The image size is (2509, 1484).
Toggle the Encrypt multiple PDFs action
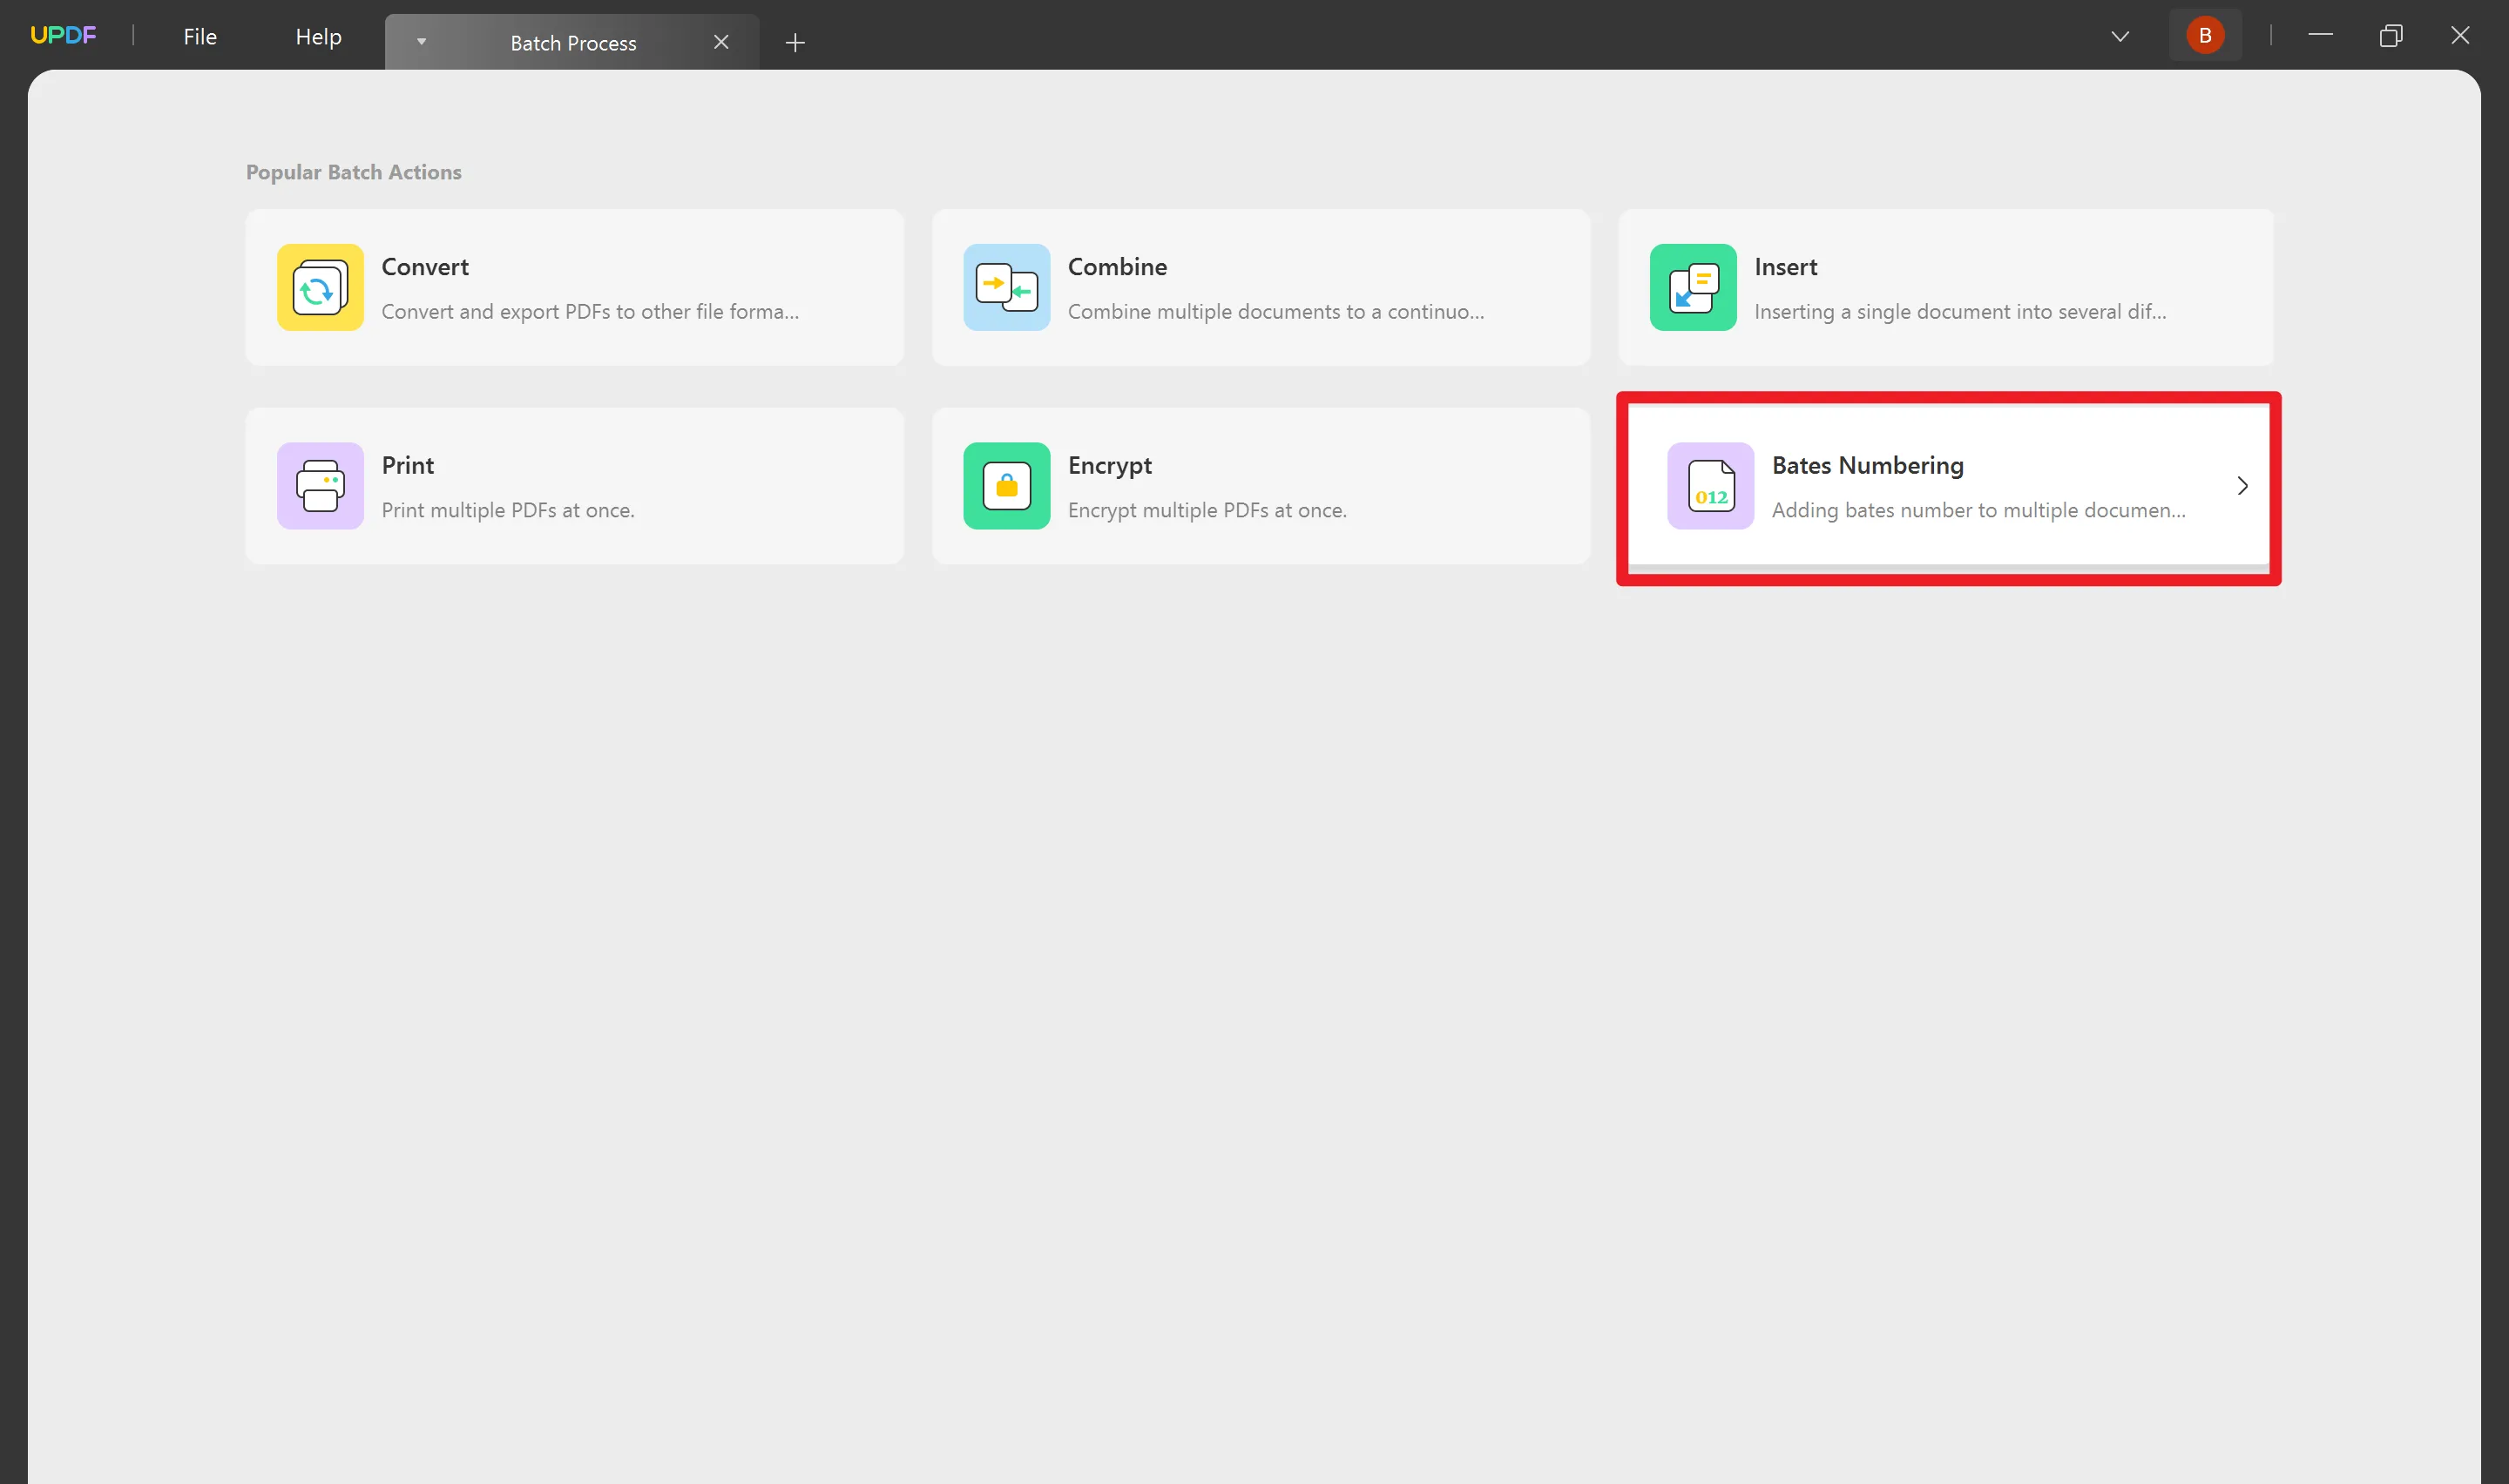click(x=1261, y=486)
